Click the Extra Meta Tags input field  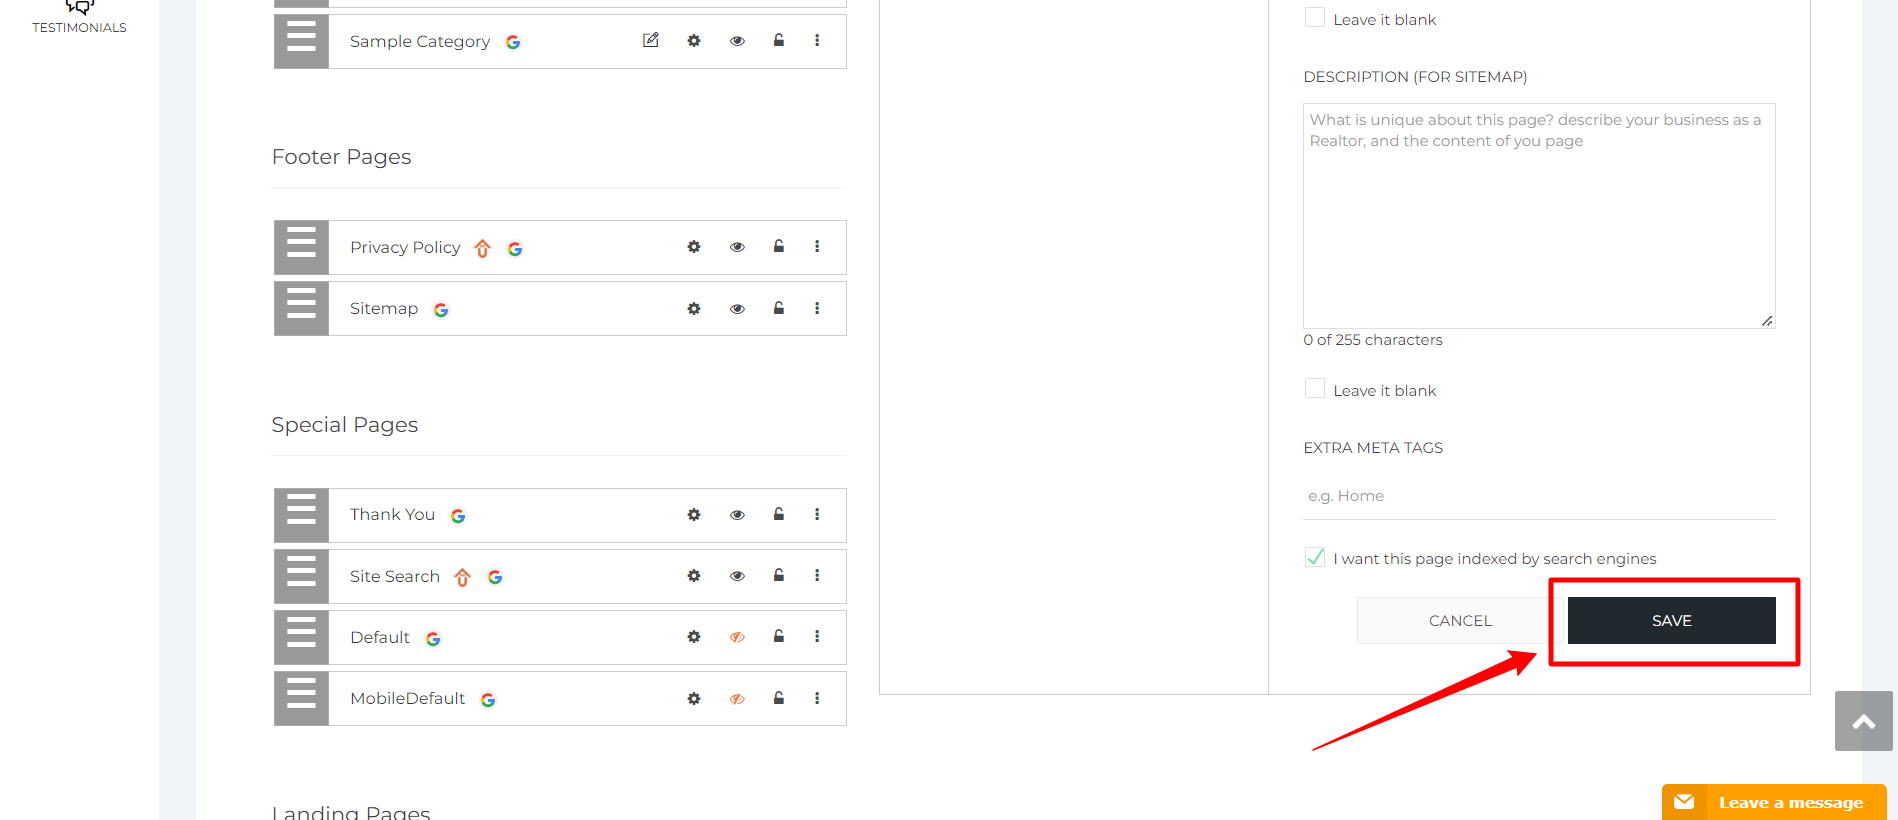tap(1538, 496)
